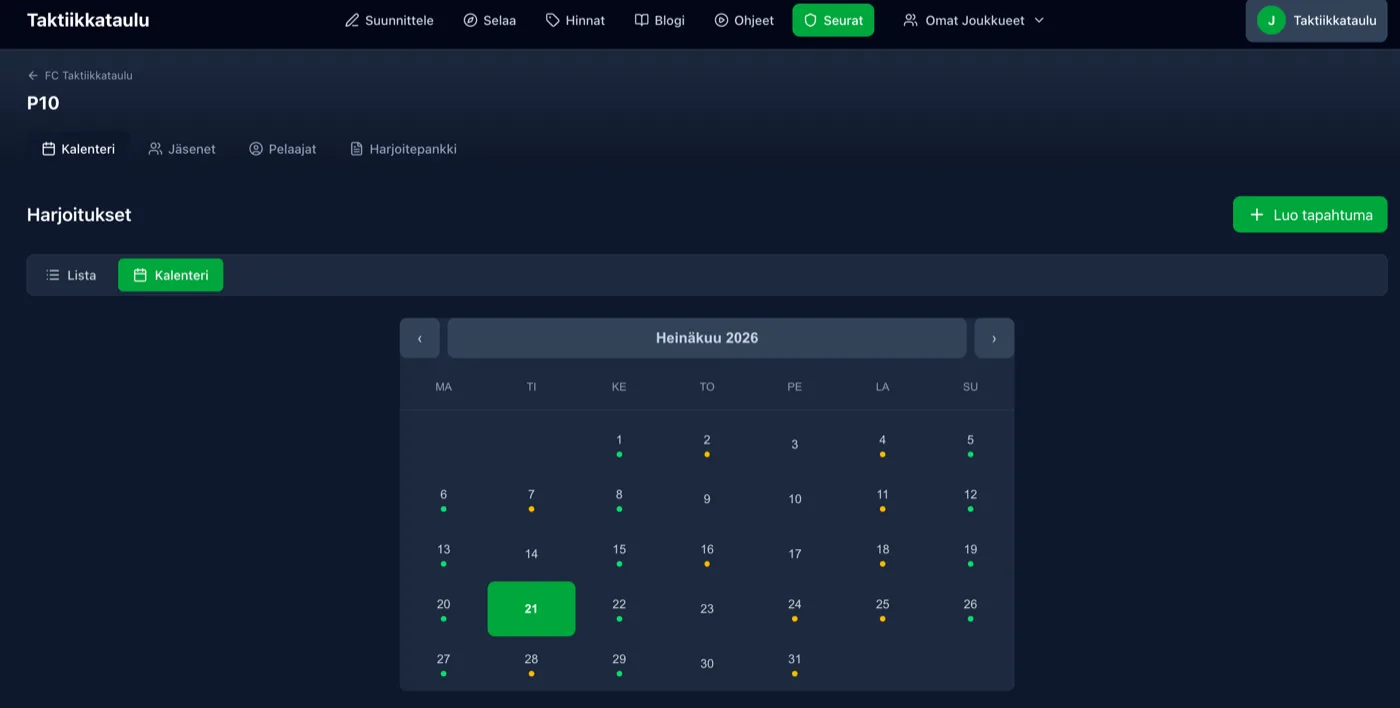Switch to the Pelaajat tab
The image size is (1400, 708).
(283, 149)
